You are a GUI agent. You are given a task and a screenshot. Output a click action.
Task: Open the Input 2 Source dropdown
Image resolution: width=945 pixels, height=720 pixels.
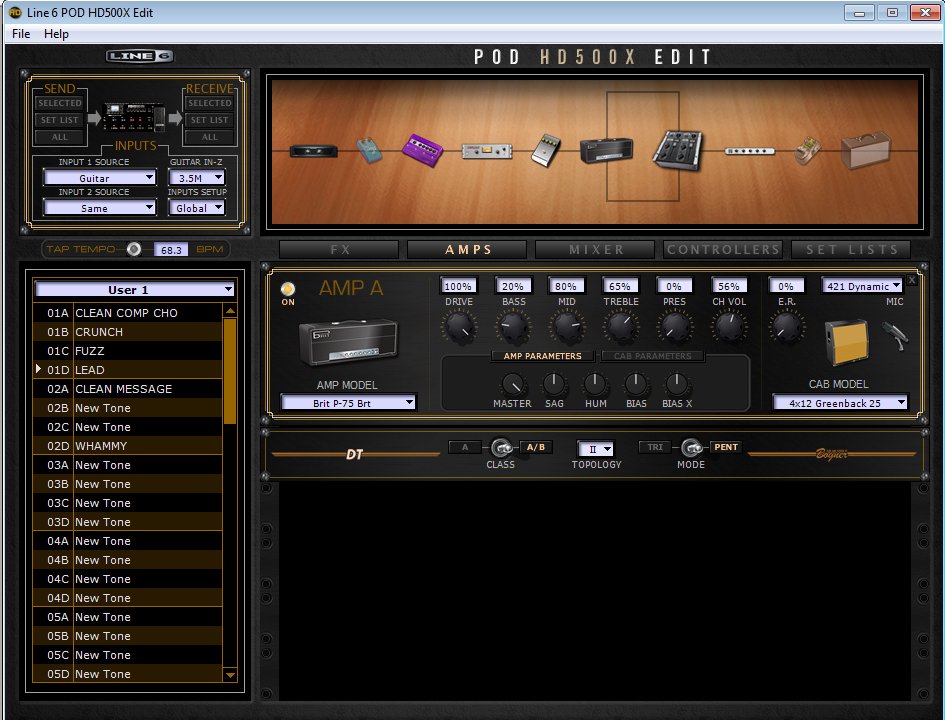tap(100, 208)
